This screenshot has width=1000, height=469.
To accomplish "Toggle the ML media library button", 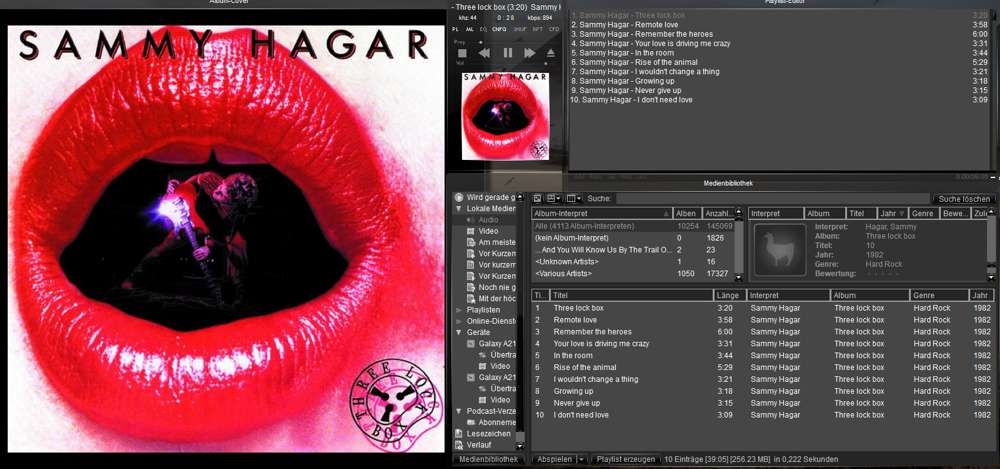I will click(x=470, y=29).
